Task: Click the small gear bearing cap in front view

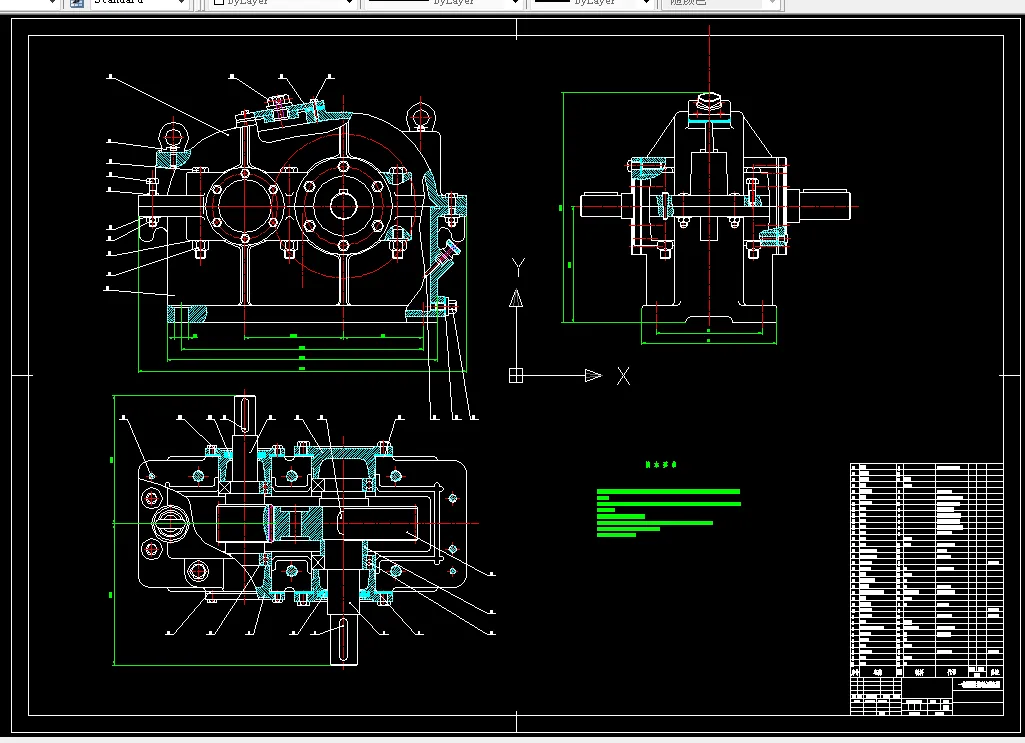Action: 244,206
